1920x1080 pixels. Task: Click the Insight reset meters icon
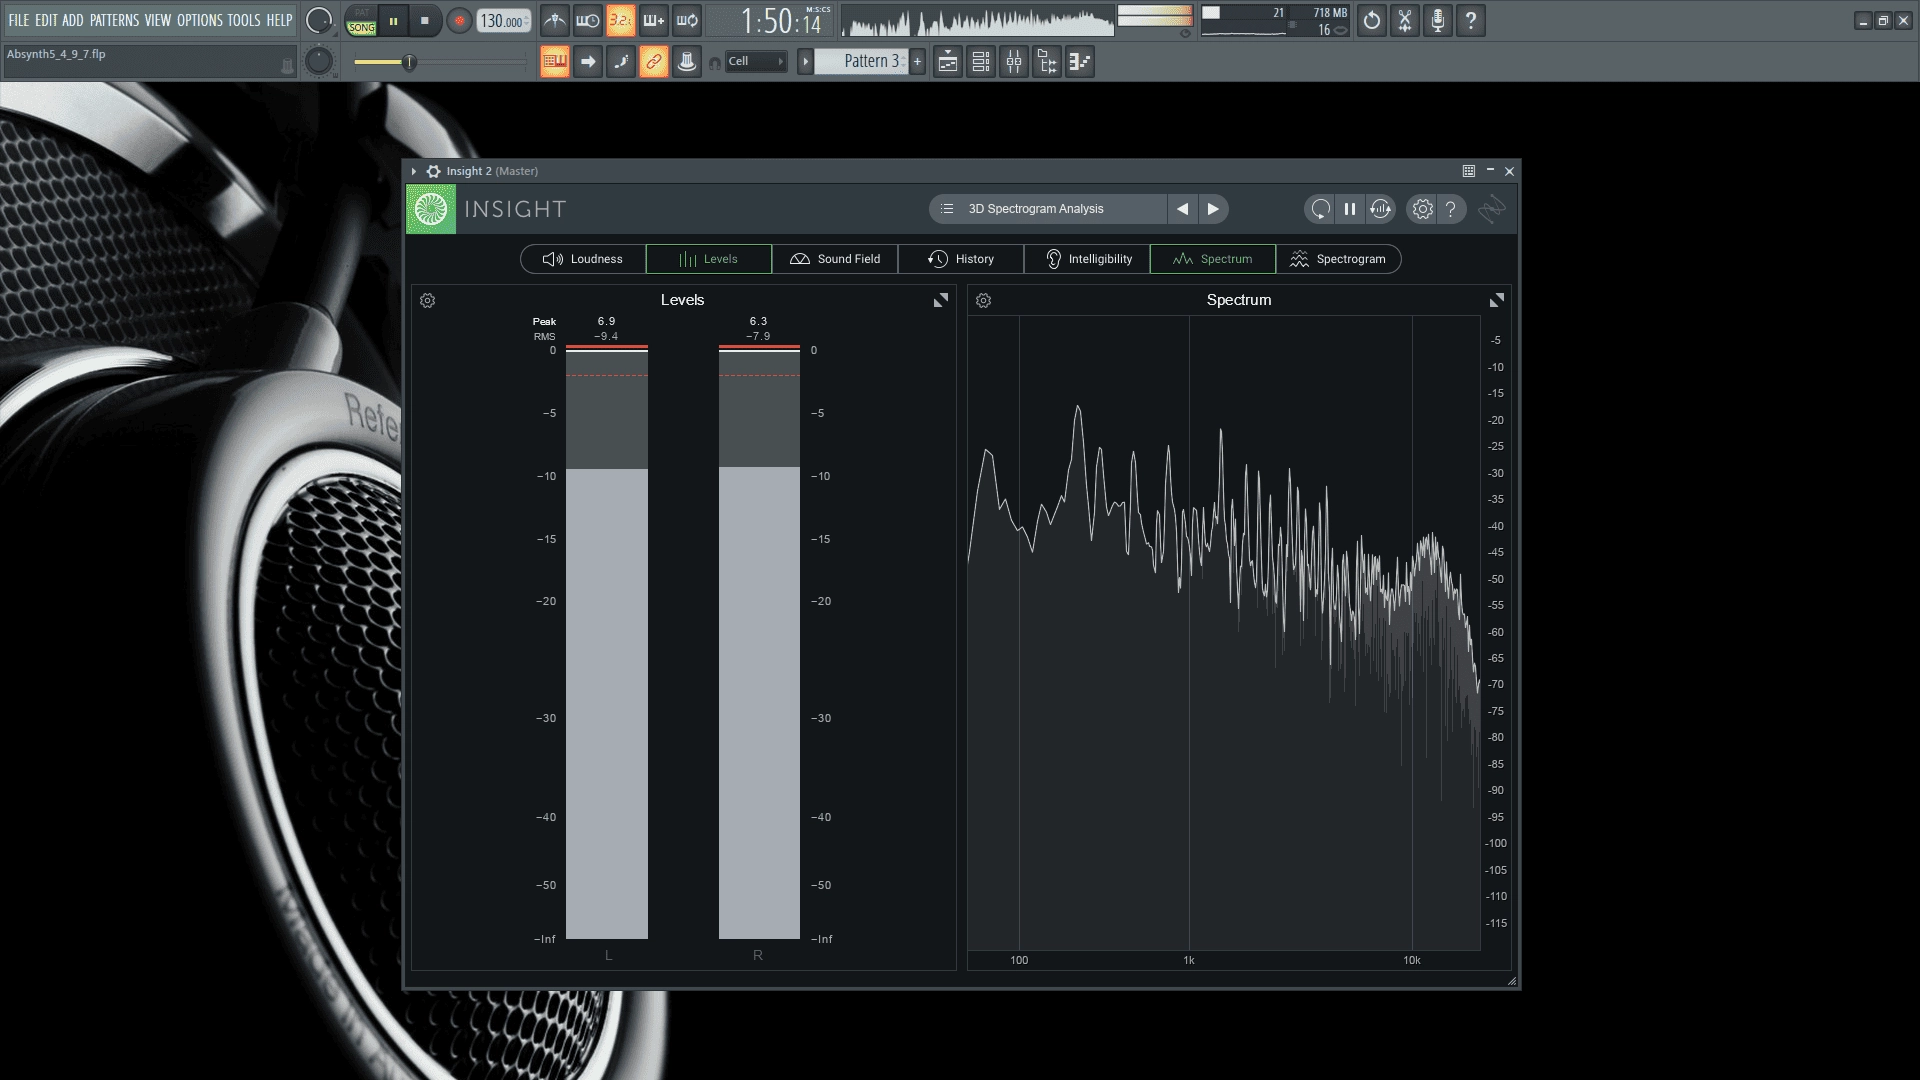tap(1320, 209)
